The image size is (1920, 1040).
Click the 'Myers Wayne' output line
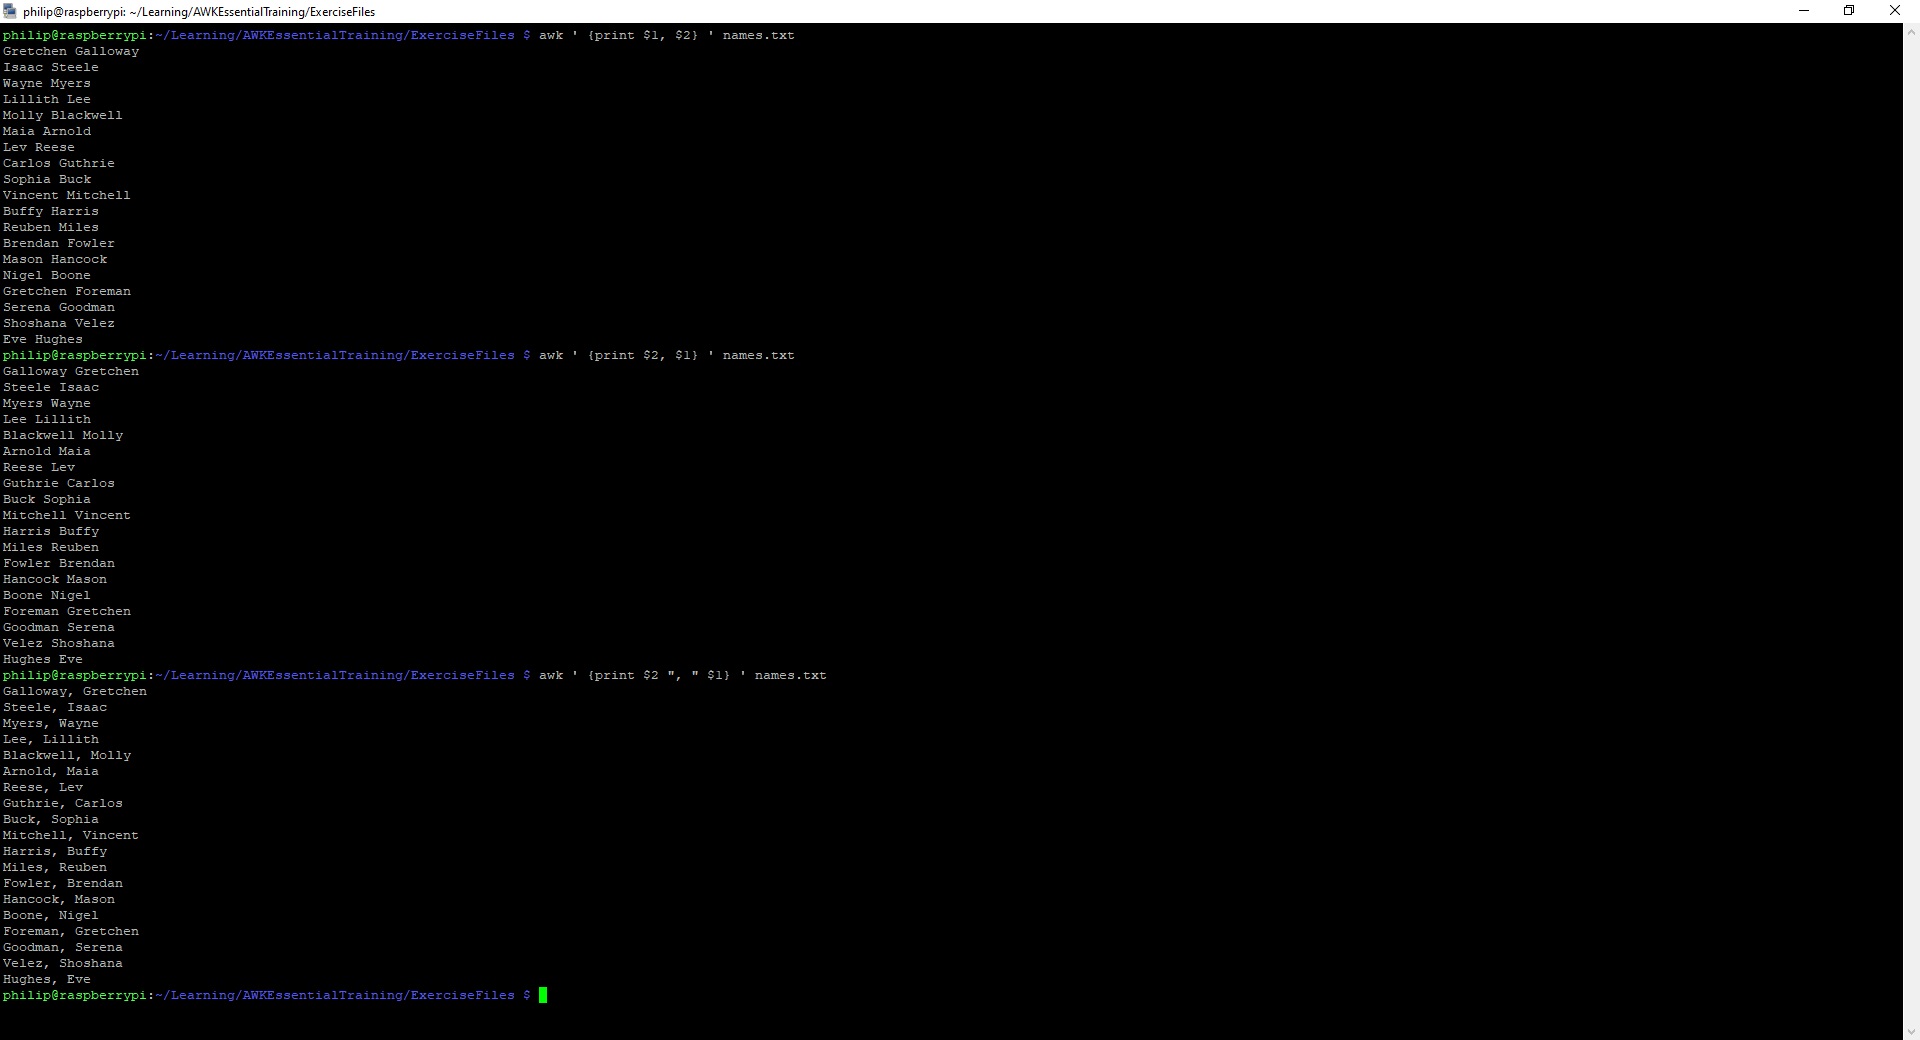(47, 403)
